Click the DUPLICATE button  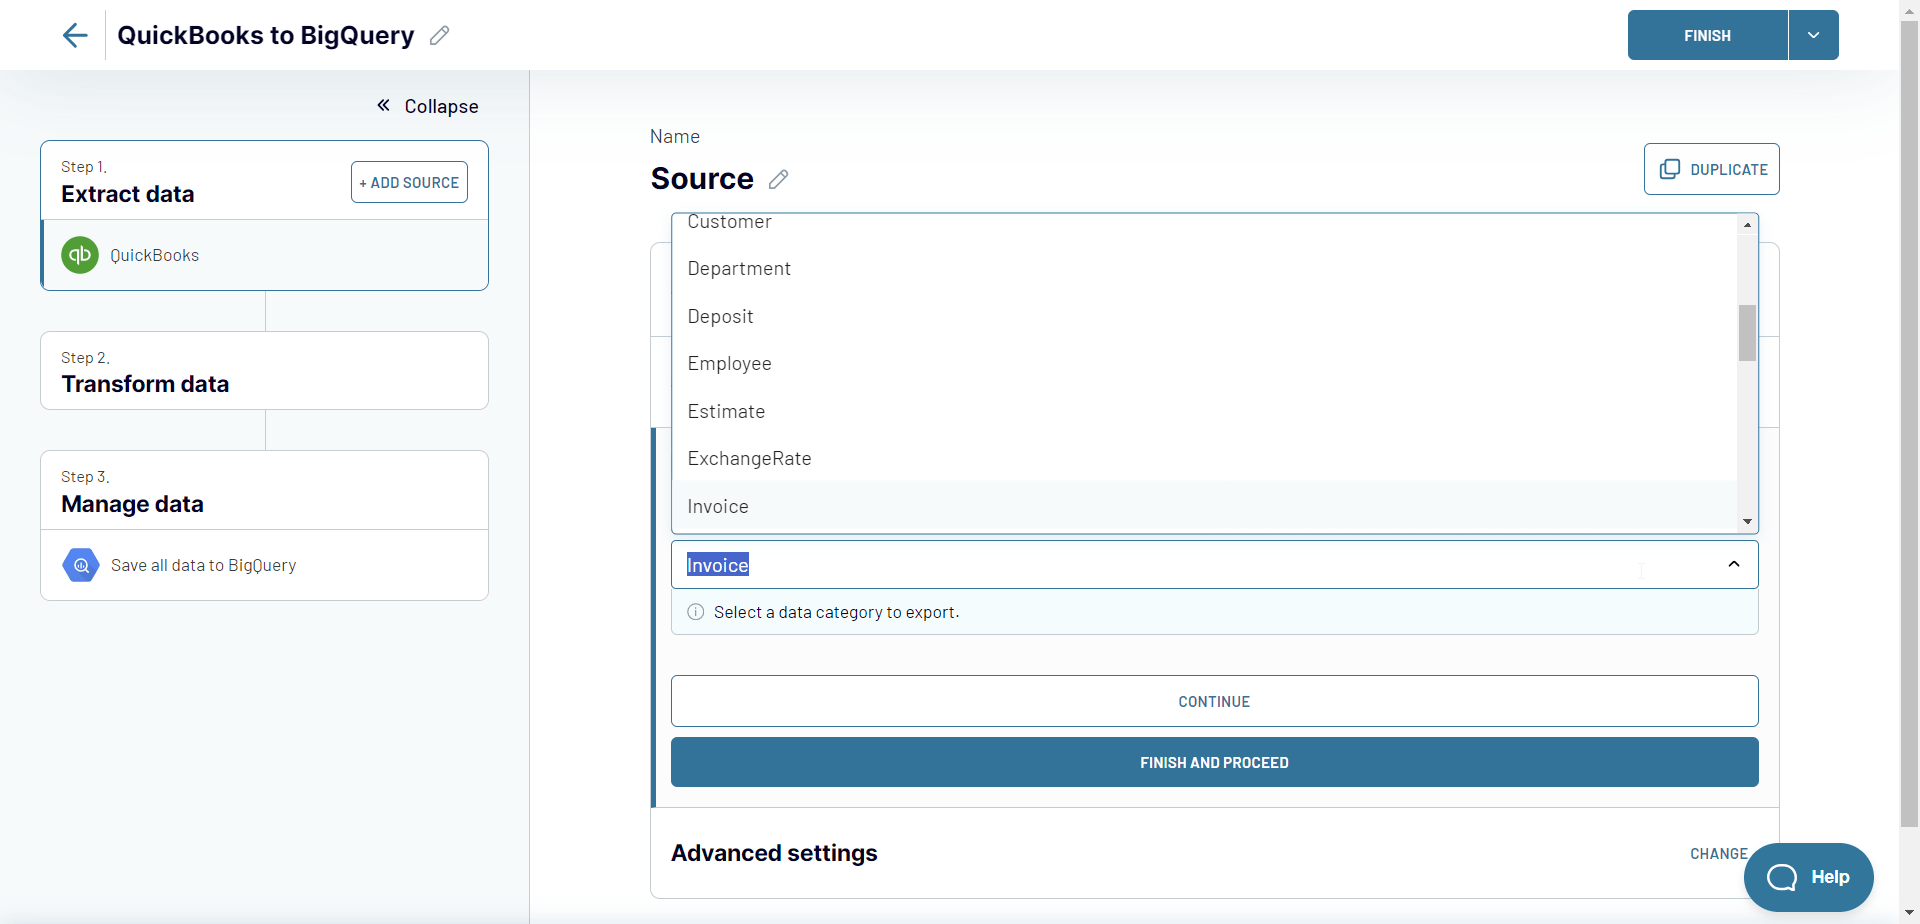(1711, 169)
